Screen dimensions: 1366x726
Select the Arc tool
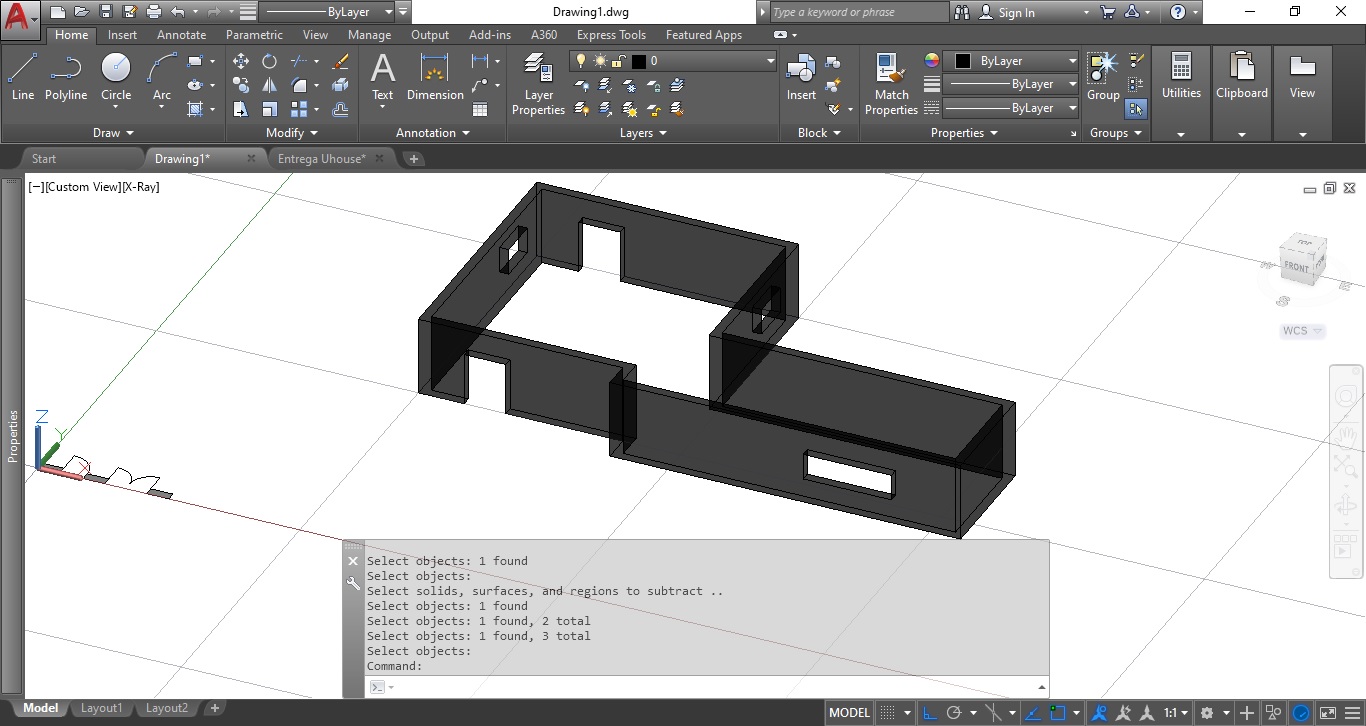click(x=162, y=77)
